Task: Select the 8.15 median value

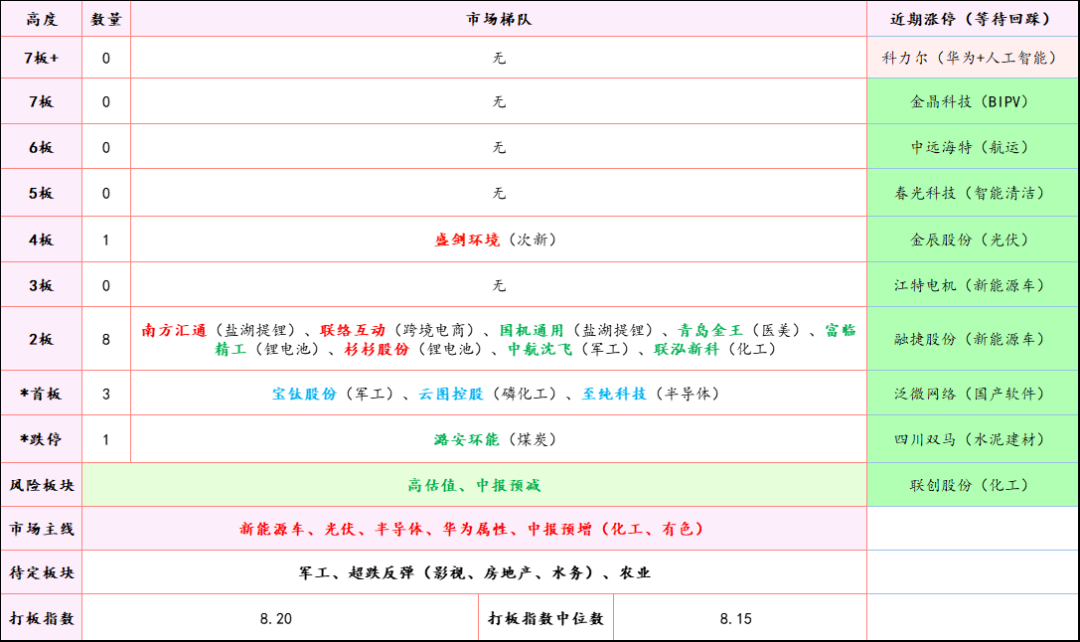Action: (x=736, y=619)
